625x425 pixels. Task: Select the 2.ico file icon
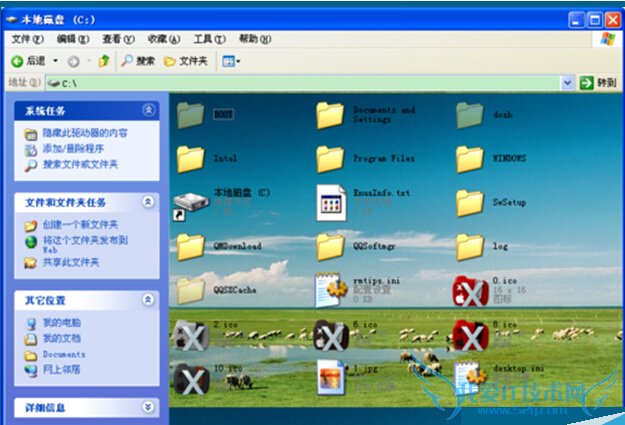[x=192, y=335]
